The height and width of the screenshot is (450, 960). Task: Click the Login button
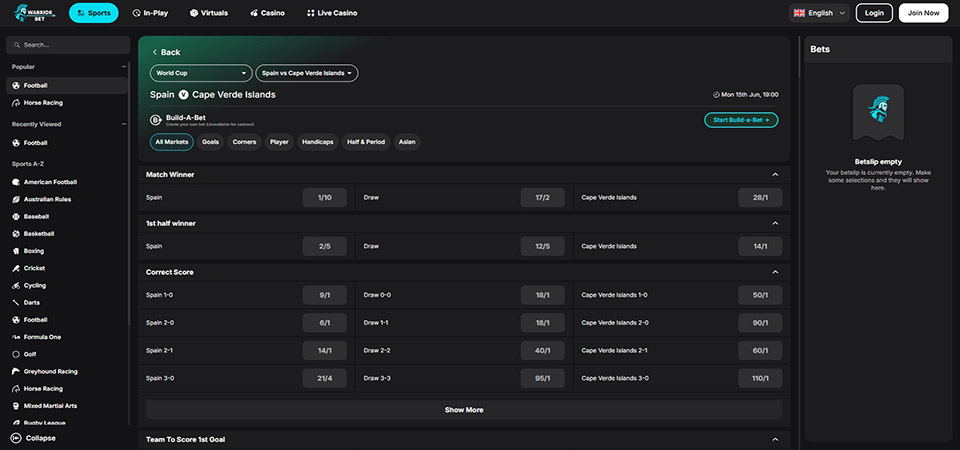pos(874,13)
